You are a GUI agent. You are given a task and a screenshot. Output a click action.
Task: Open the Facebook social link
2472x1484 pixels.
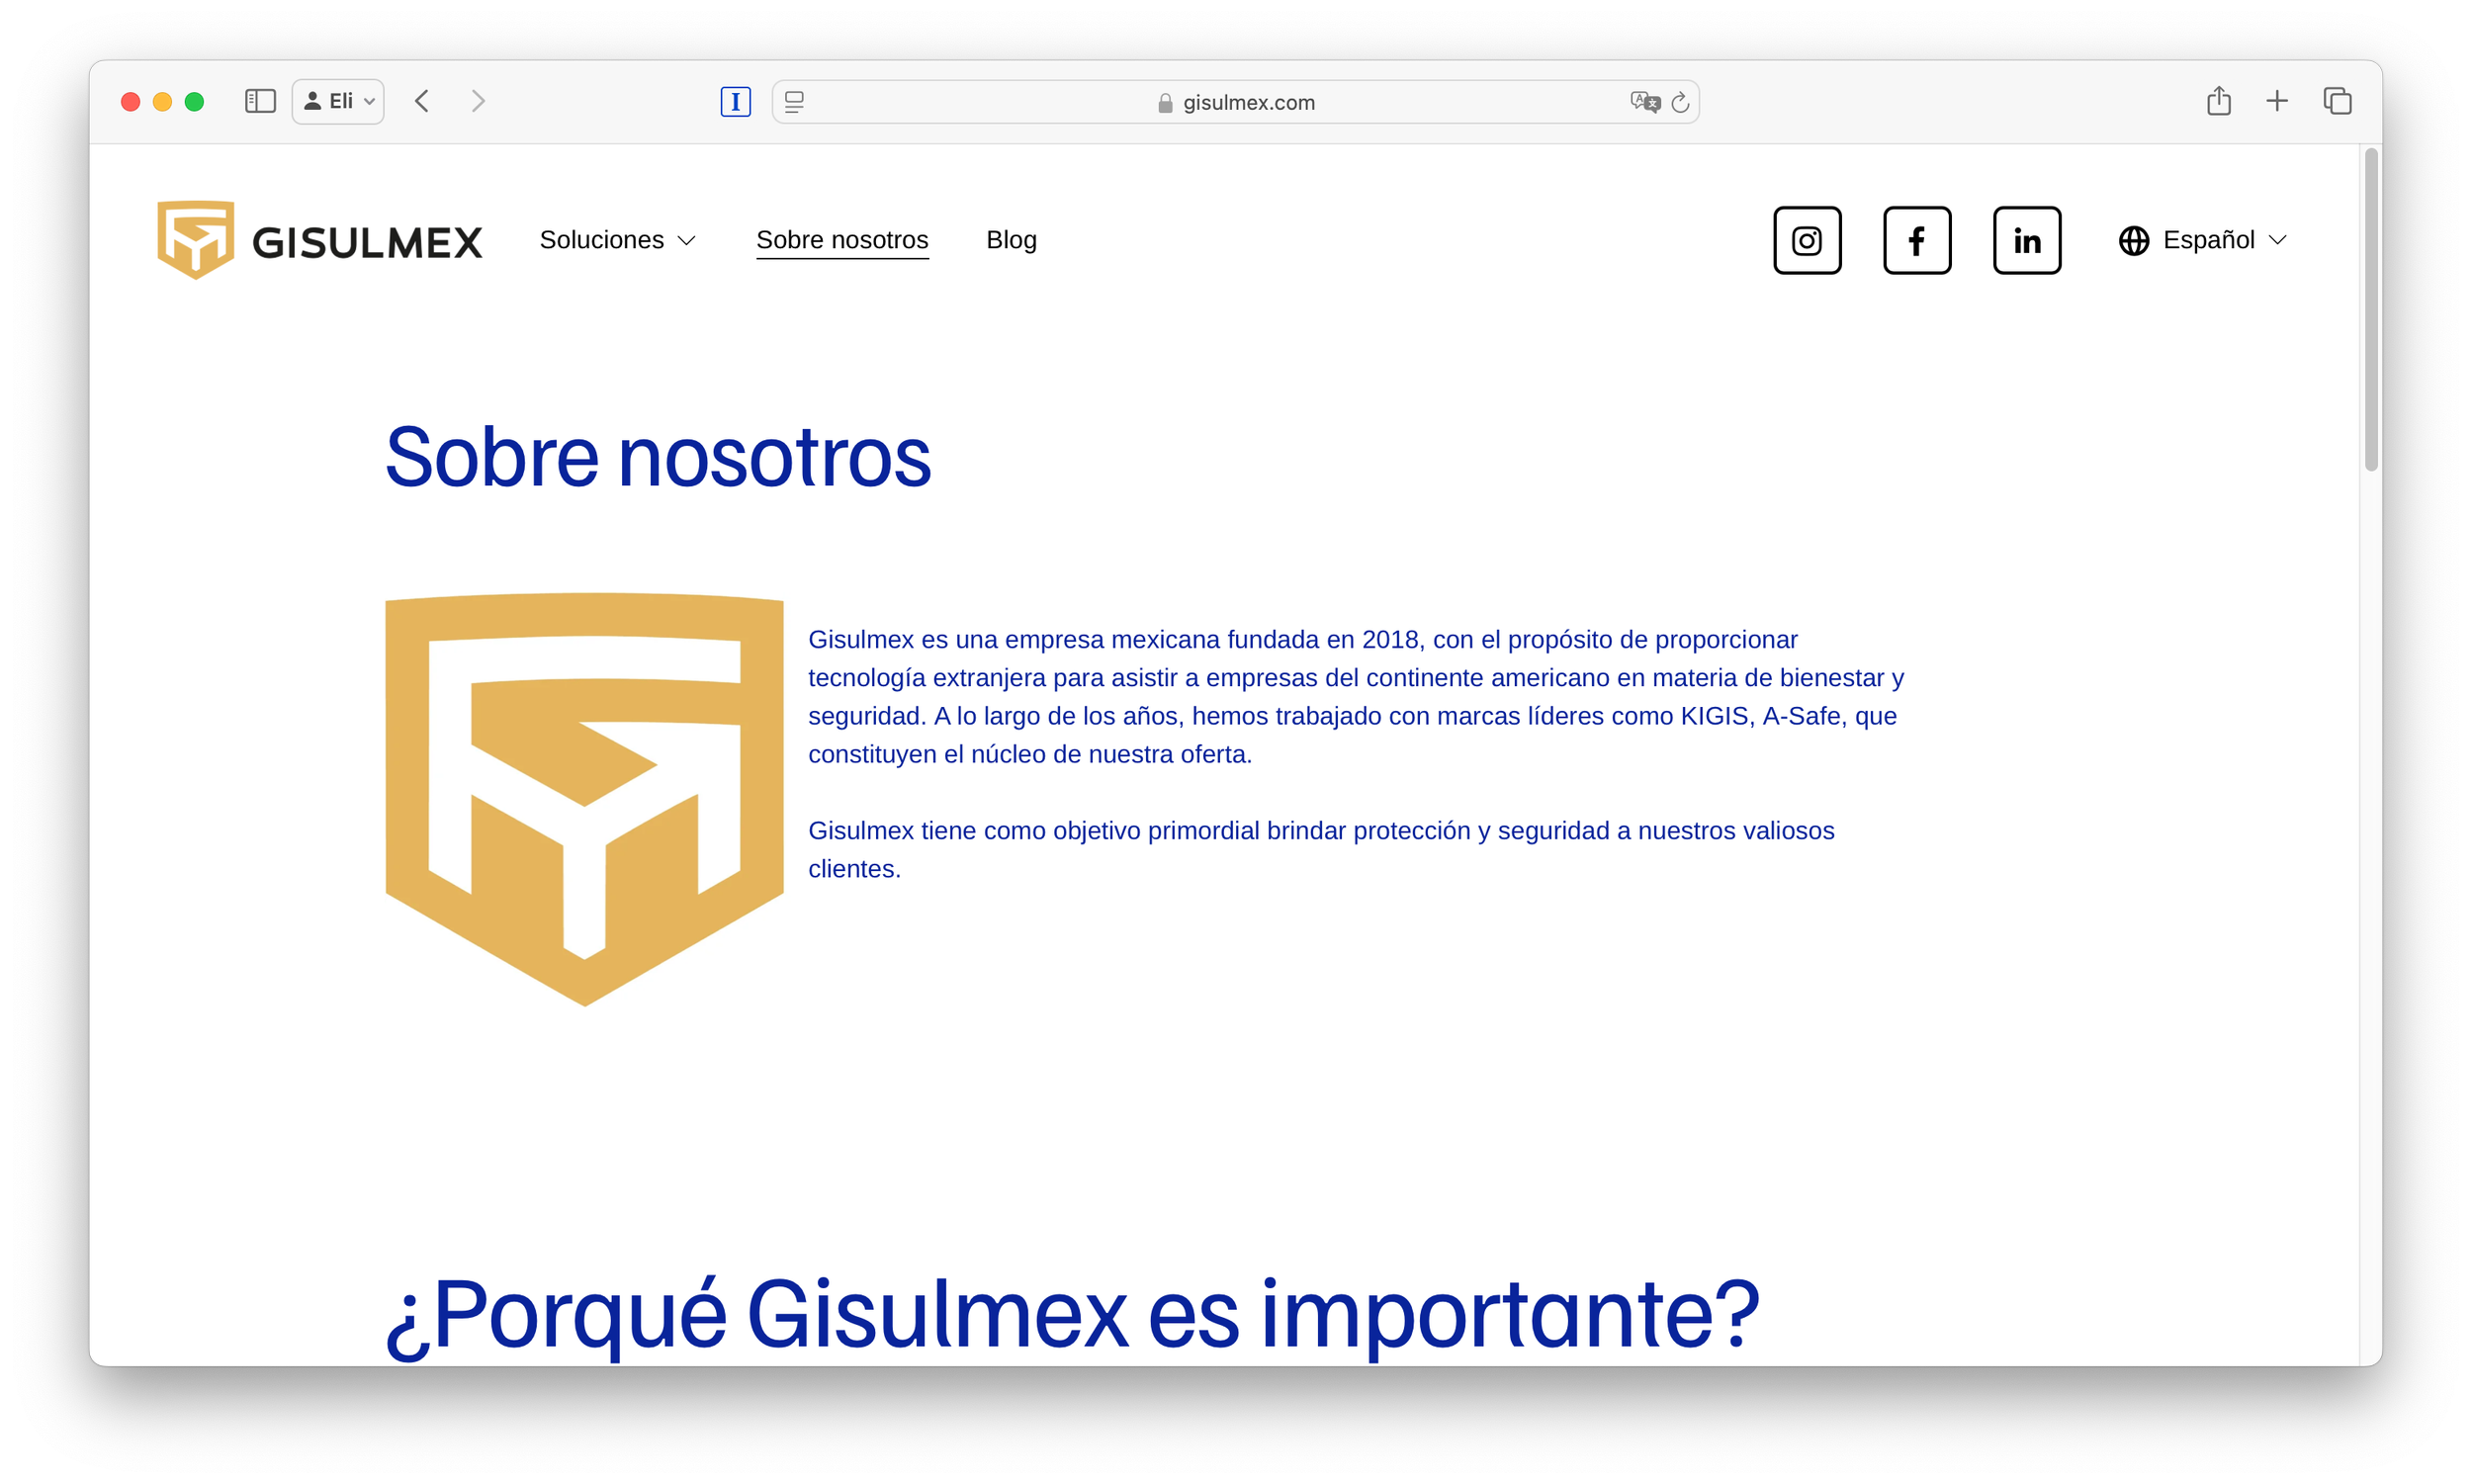(x=1916, y=240)
